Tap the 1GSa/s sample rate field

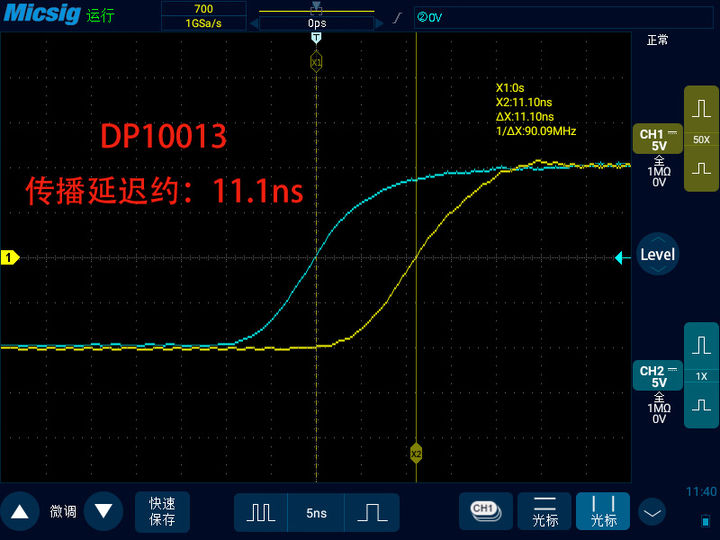tap(203, 23)
